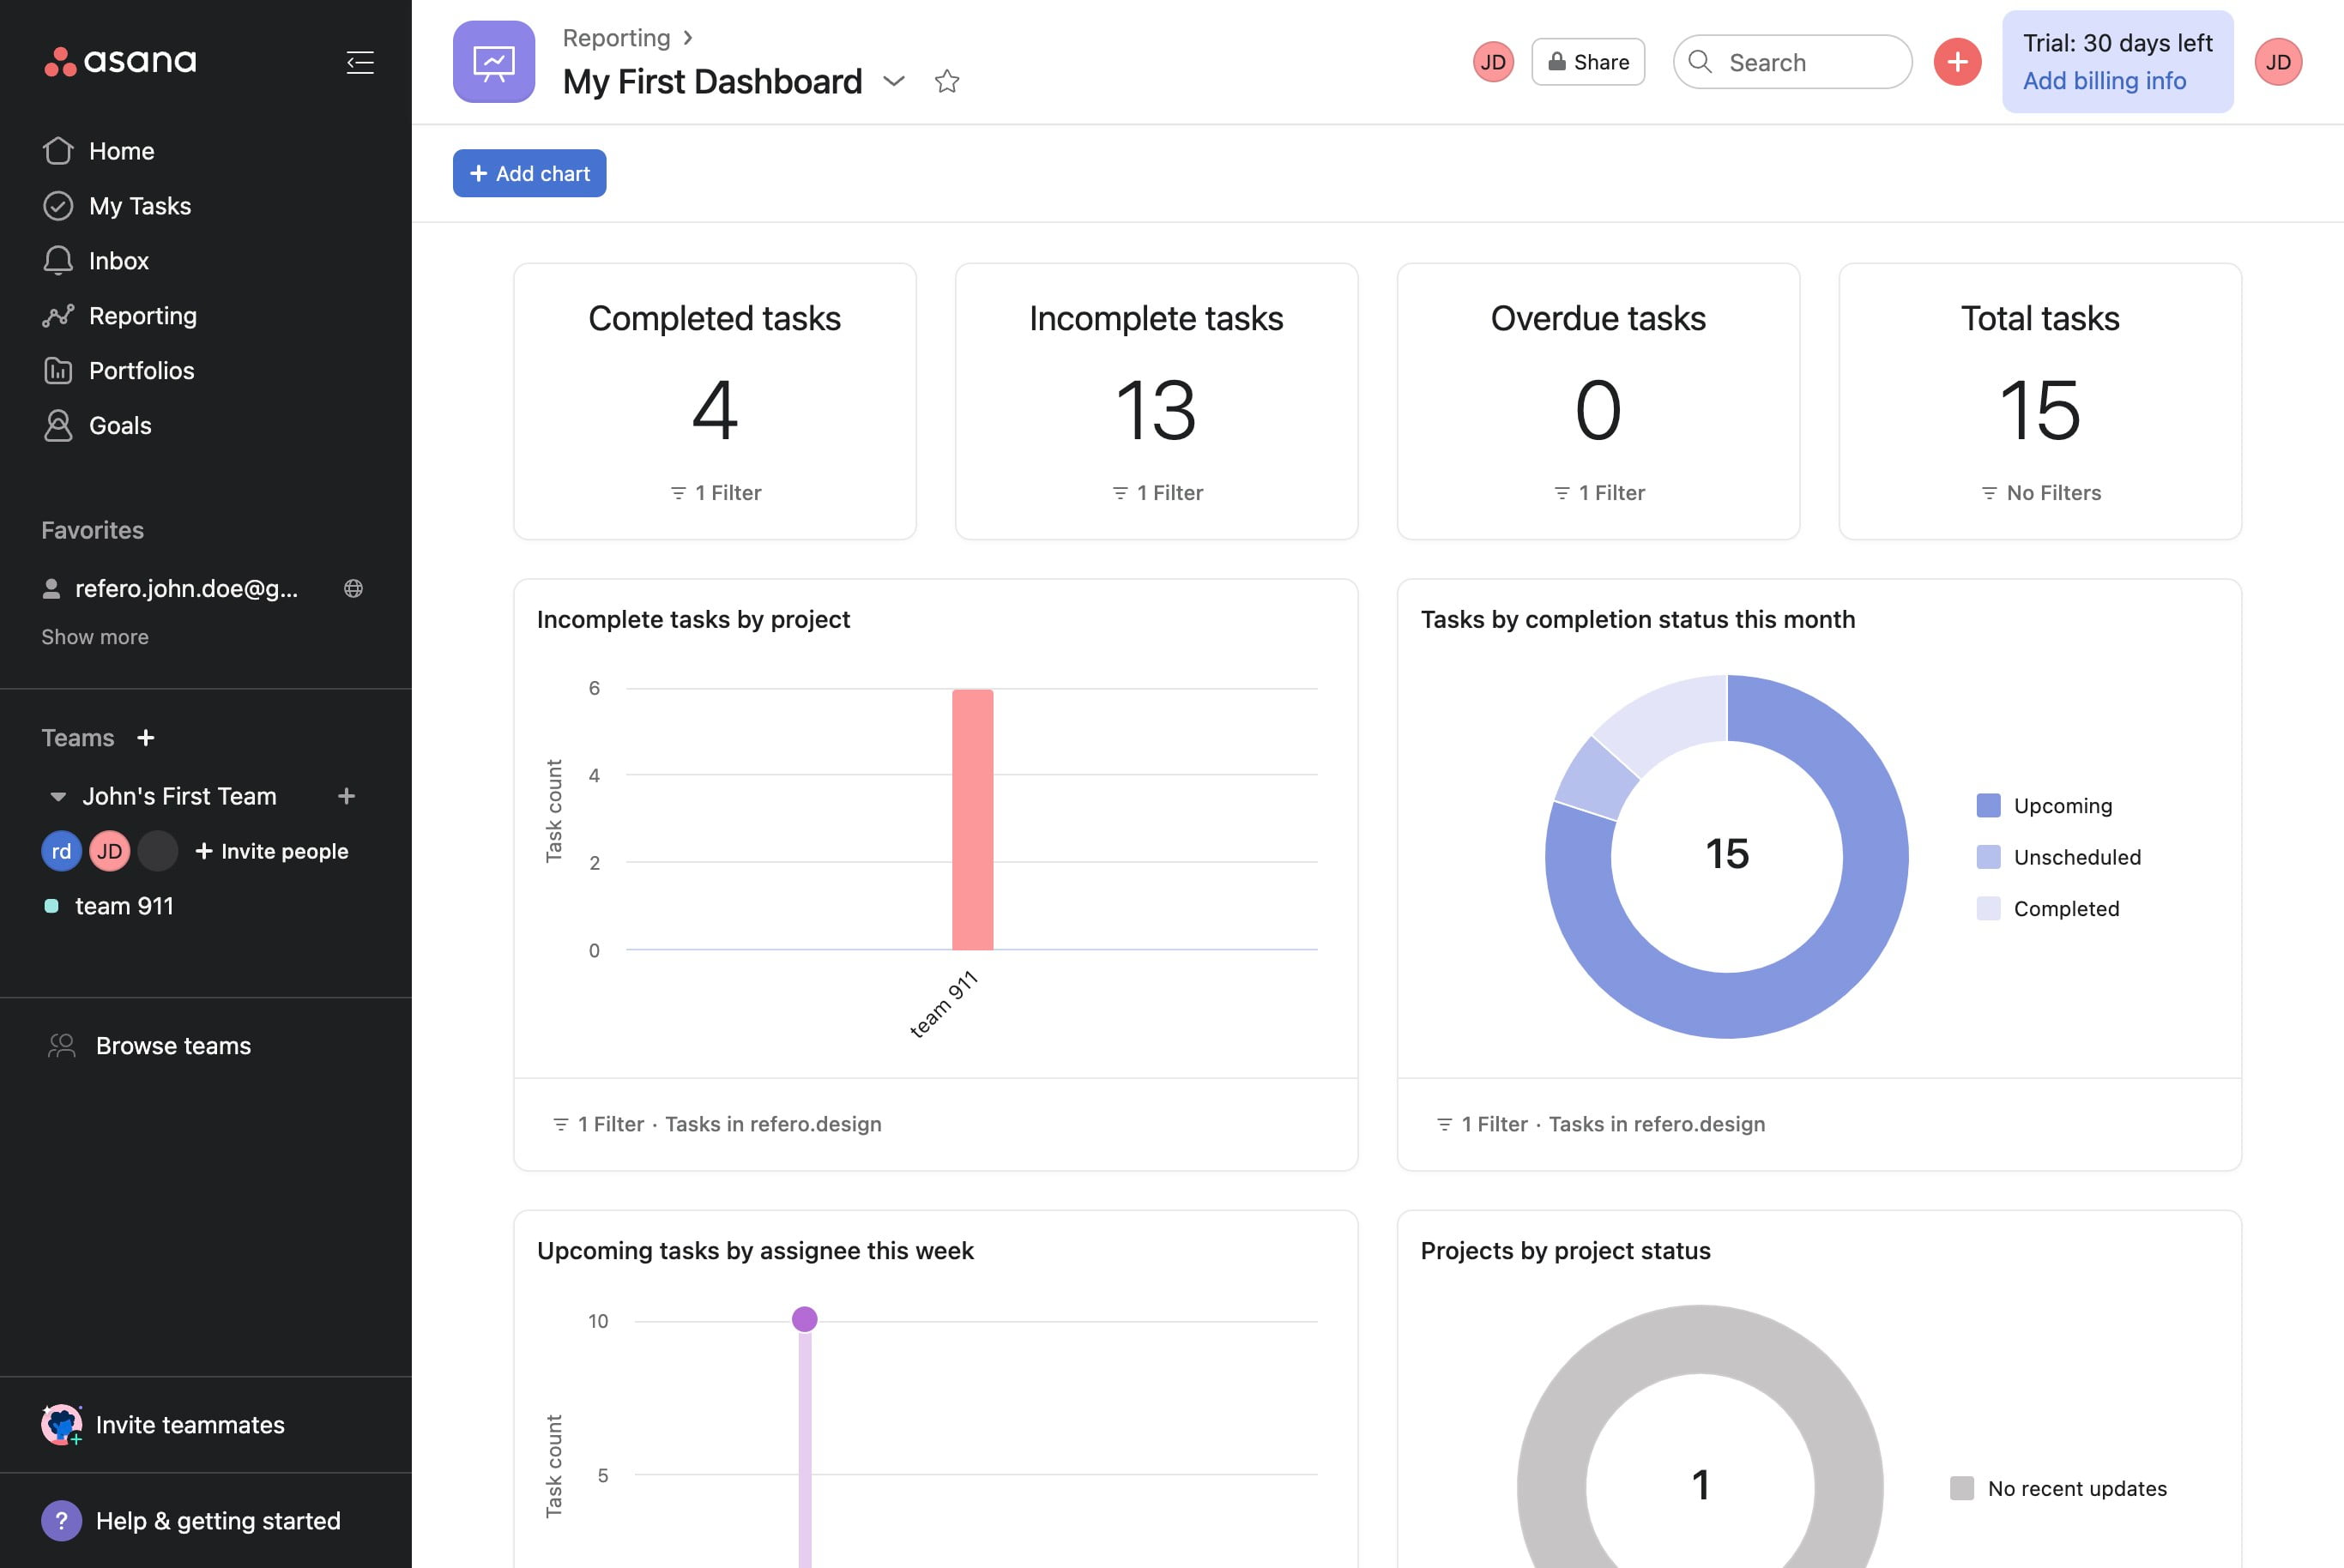The width and height of the screenshot is (2344, 1568).
Task: Collapse the sidebar with hamburger icon
Action: pyautogui.click(x=360, y=63)
